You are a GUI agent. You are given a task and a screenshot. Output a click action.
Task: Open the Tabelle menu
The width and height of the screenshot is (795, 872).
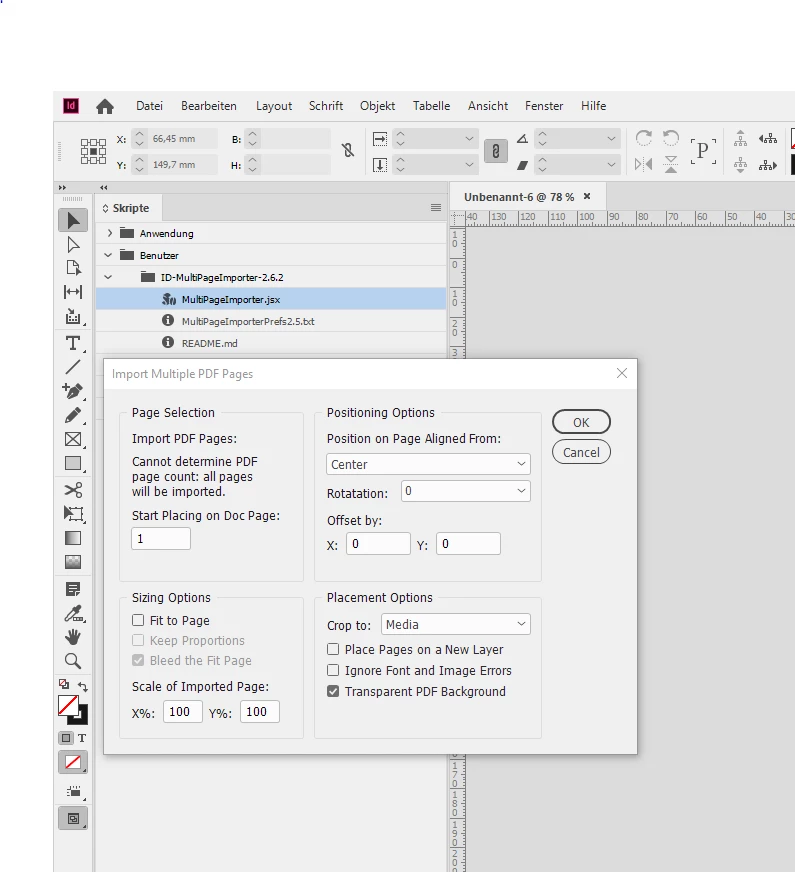click(x=431, y=106)
